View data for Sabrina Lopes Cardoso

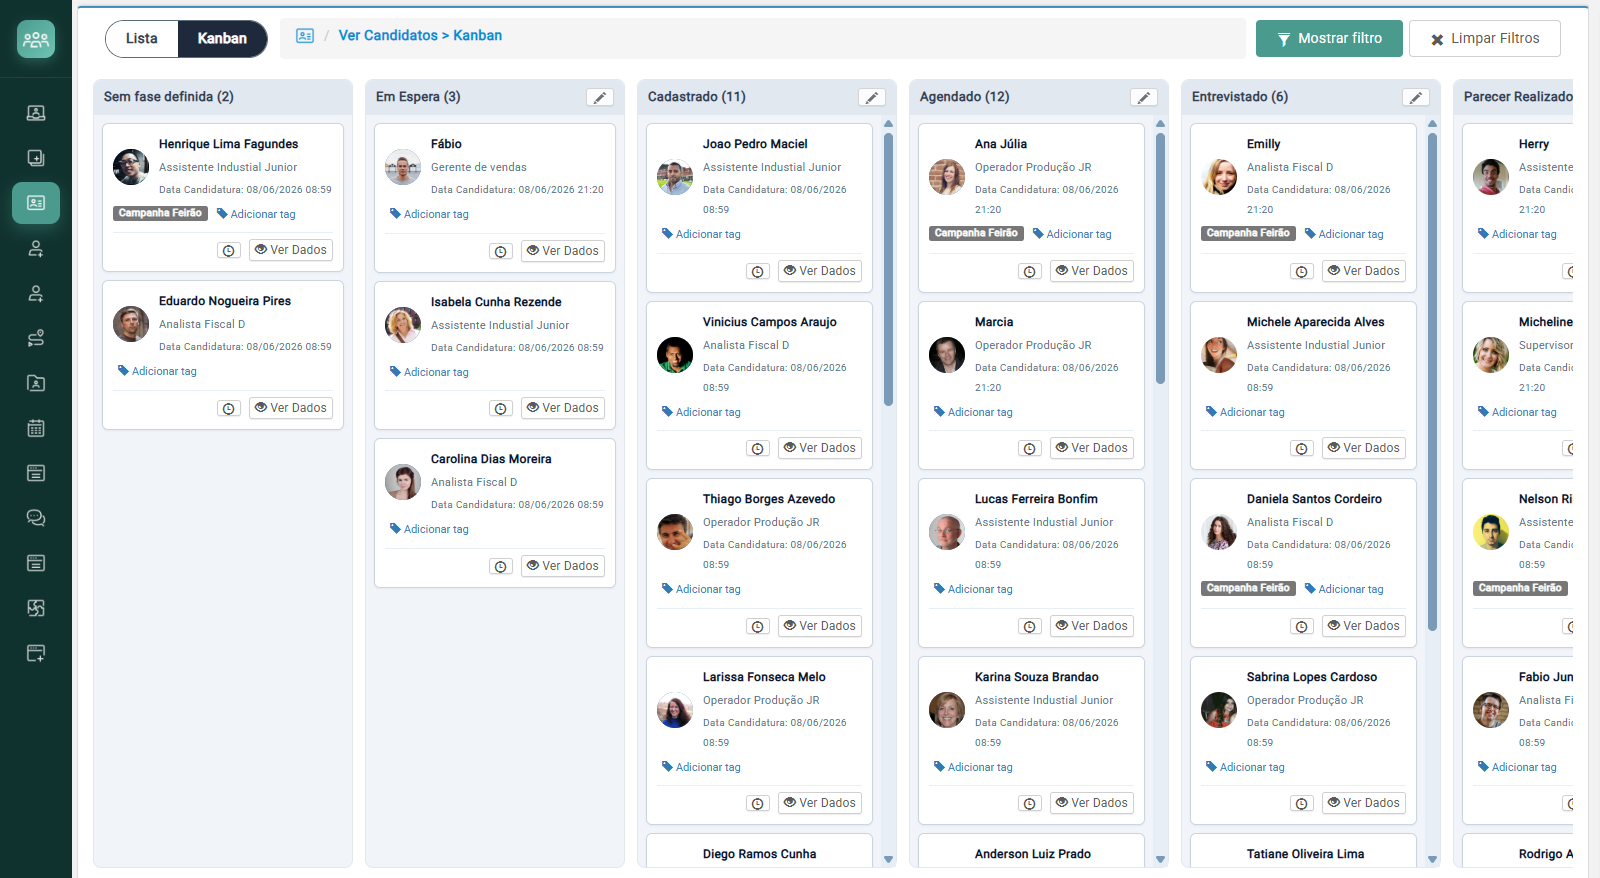point(1363,803)
